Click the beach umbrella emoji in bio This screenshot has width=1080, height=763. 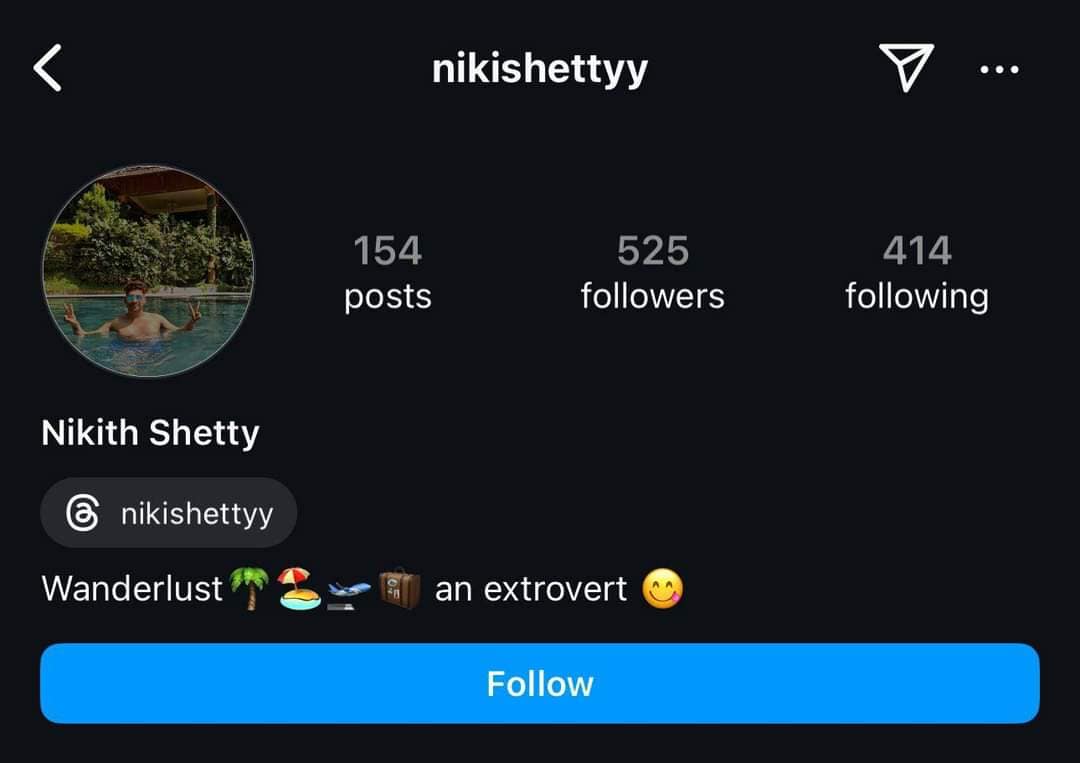pyautogui.click(x=299, y=589)
